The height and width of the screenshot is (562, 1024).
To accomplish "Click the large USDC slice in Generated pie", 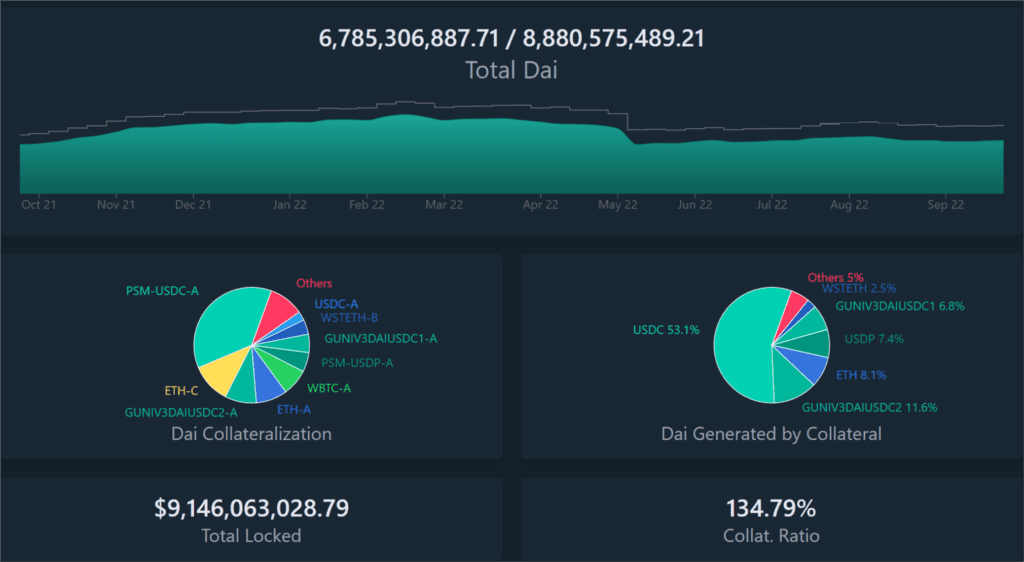I will (x=741, y=346).
